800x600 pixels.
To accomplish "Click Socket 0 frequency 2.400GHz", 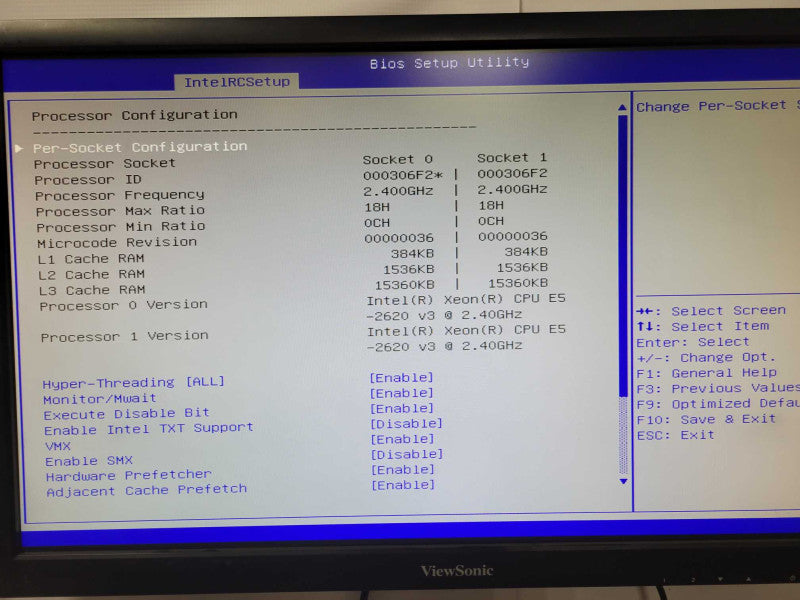I will pyautogui.click(x=398, y=191).
